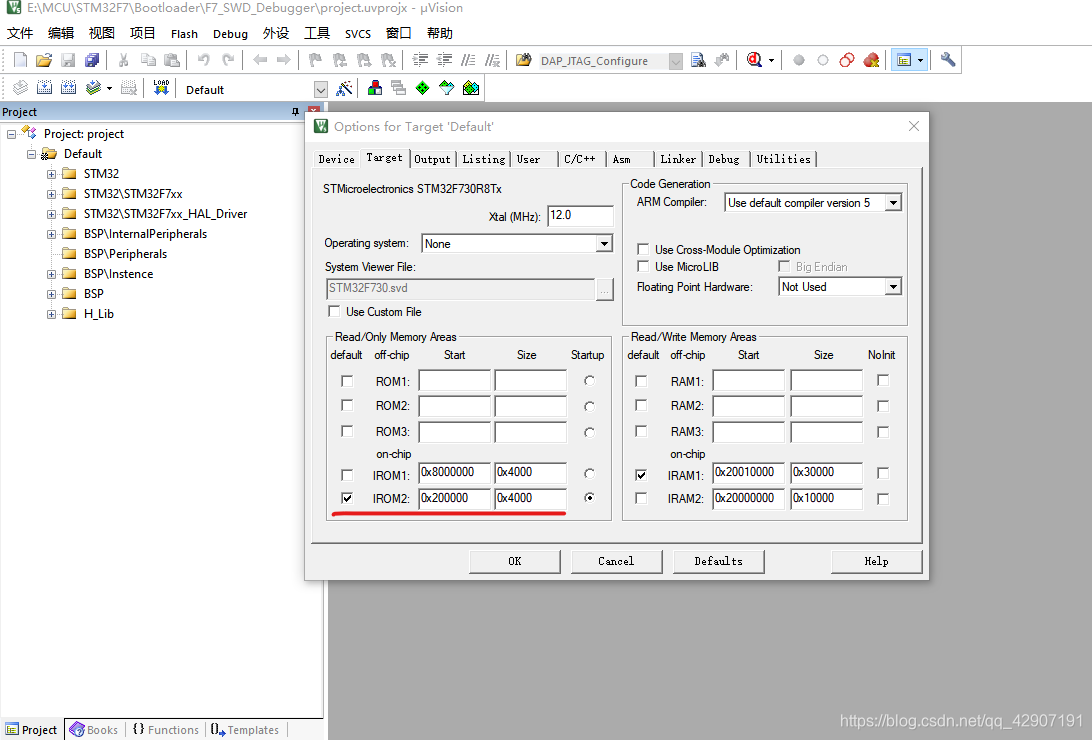Open Options for Target magic wand icon
The height and width of the screenshot is (740, 1092).
344,88
